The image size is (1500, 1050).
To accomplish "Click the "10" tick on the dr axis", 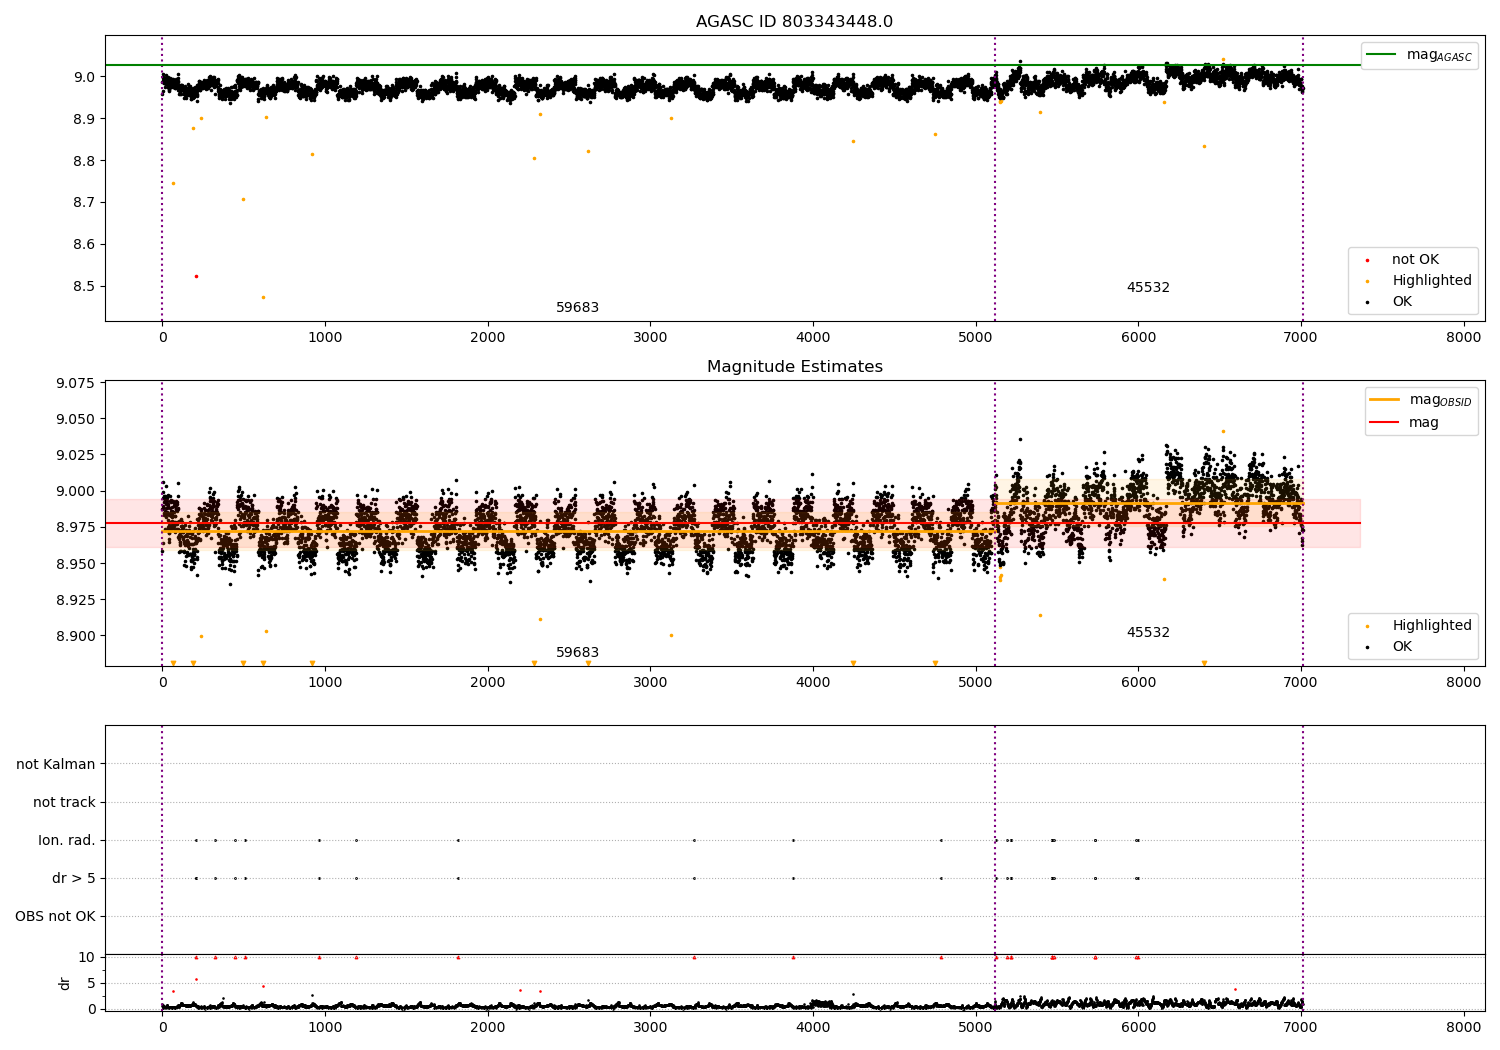I will (x=87, y=957).
